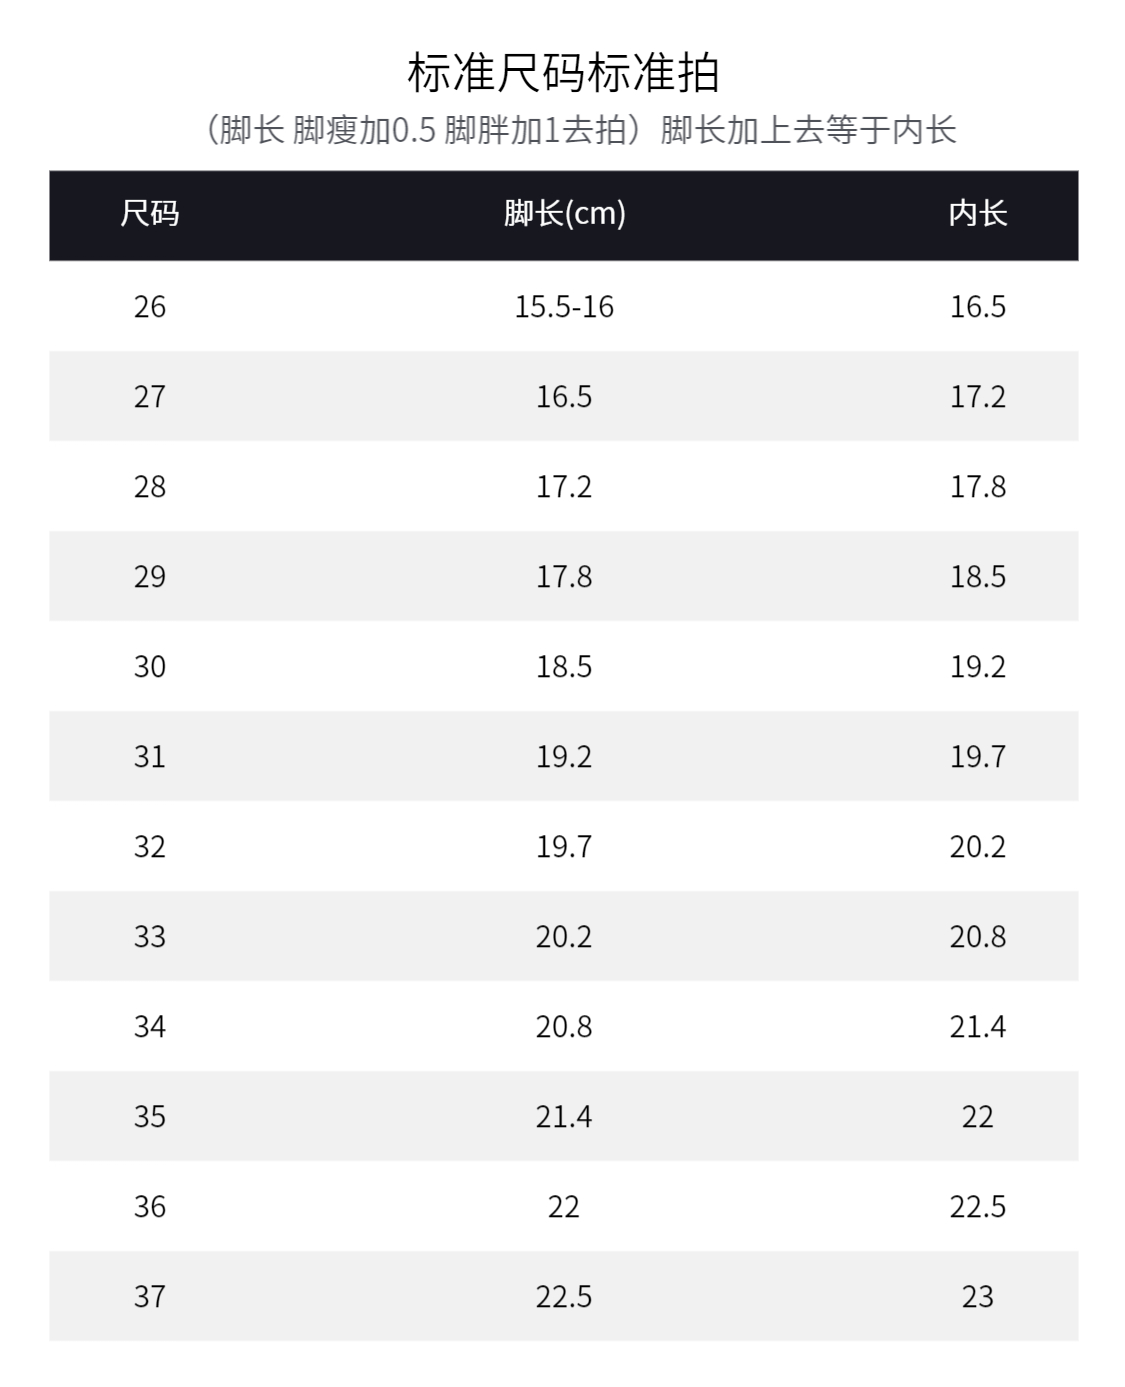Select size 29 in the size column
This screenshot has height=1387, width=1125.
(150, 576)
